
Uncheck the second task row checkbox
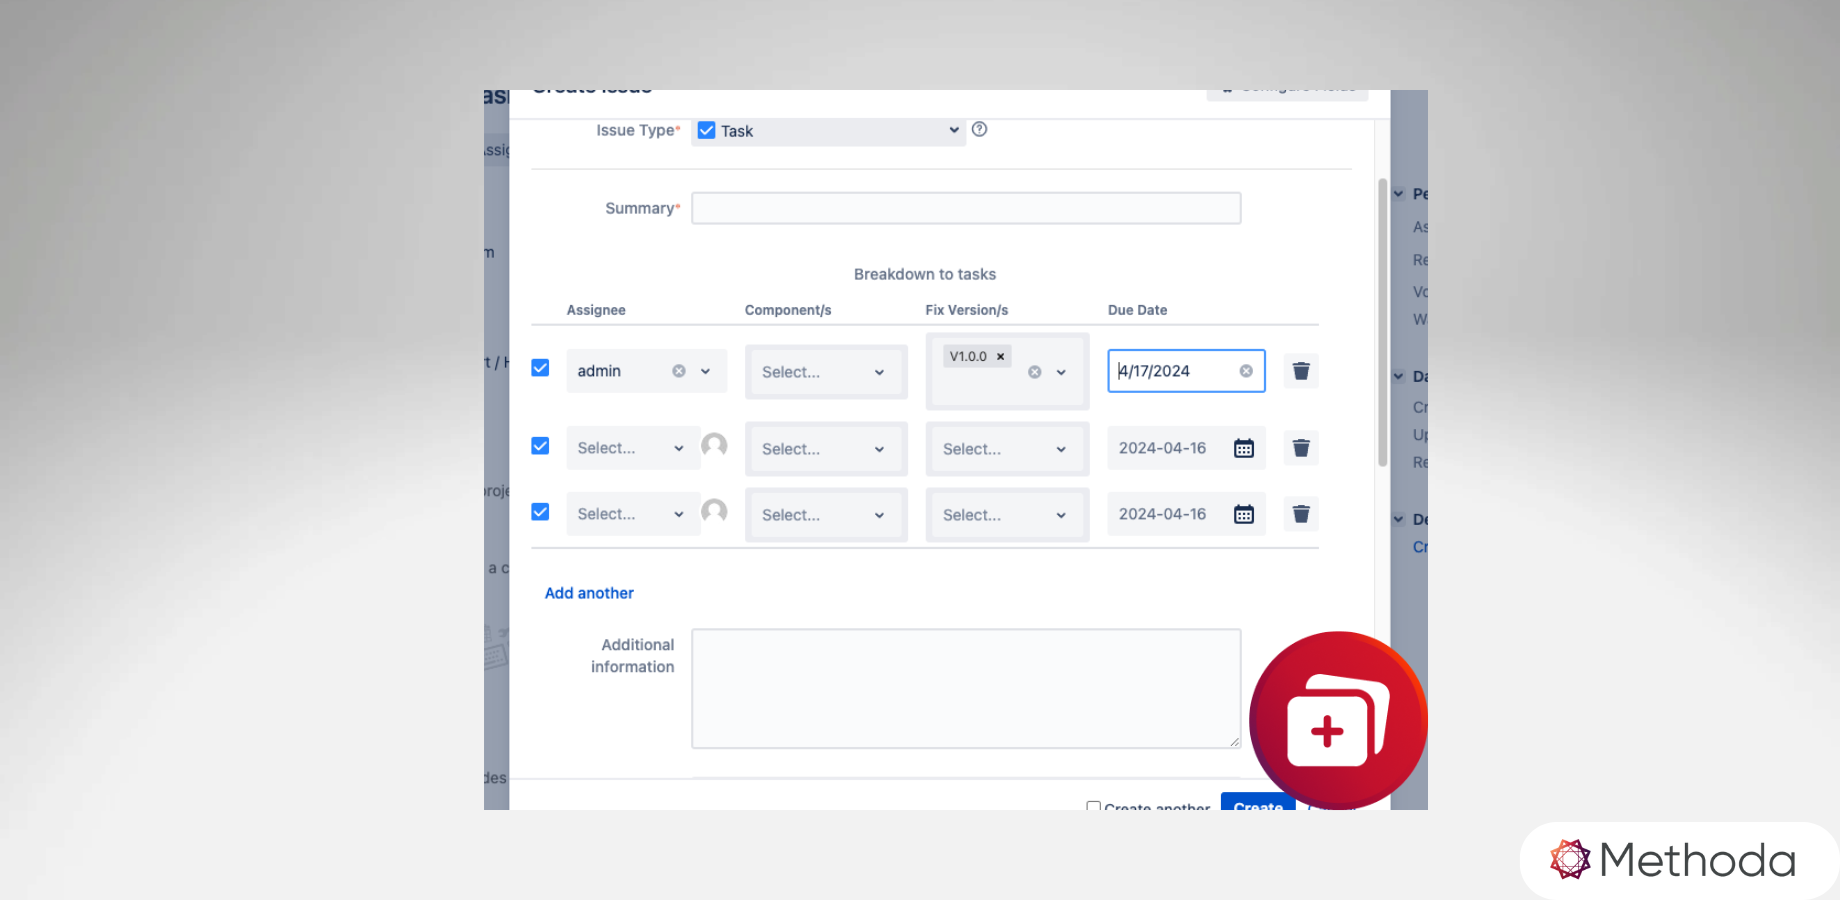coord(540,446)
